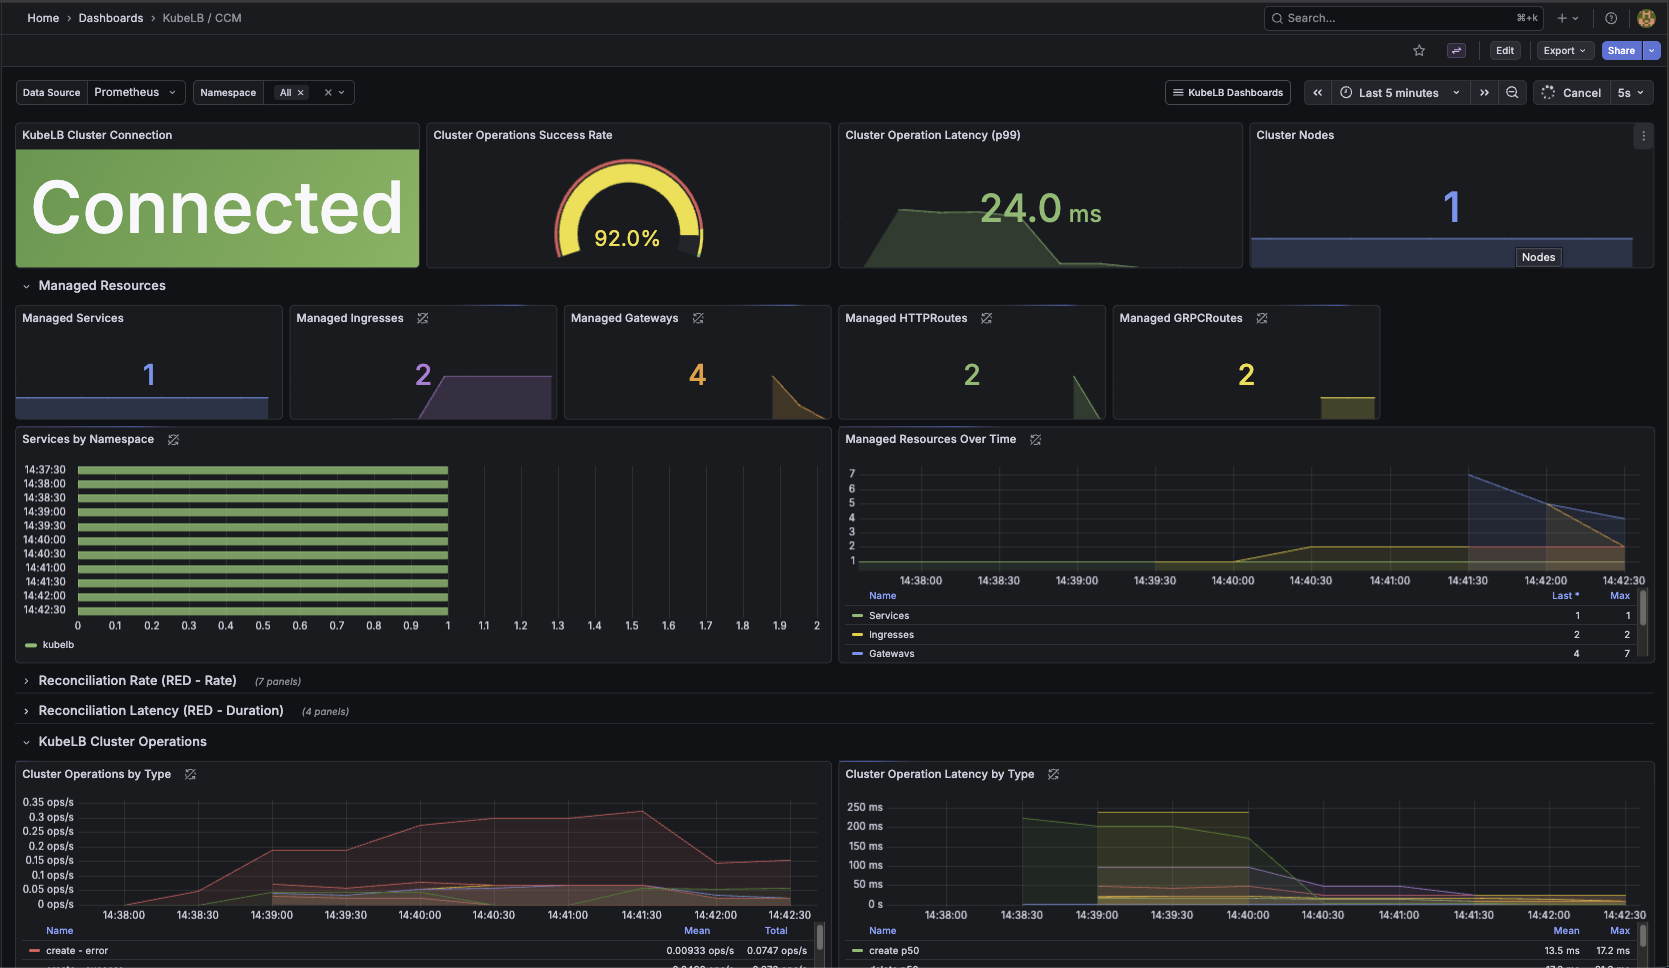Image resolution: width=1669 pixels, height=968 pixels.
Task: Open the Cluster Nodes panel kebab menu
Action: point(1643,136)
